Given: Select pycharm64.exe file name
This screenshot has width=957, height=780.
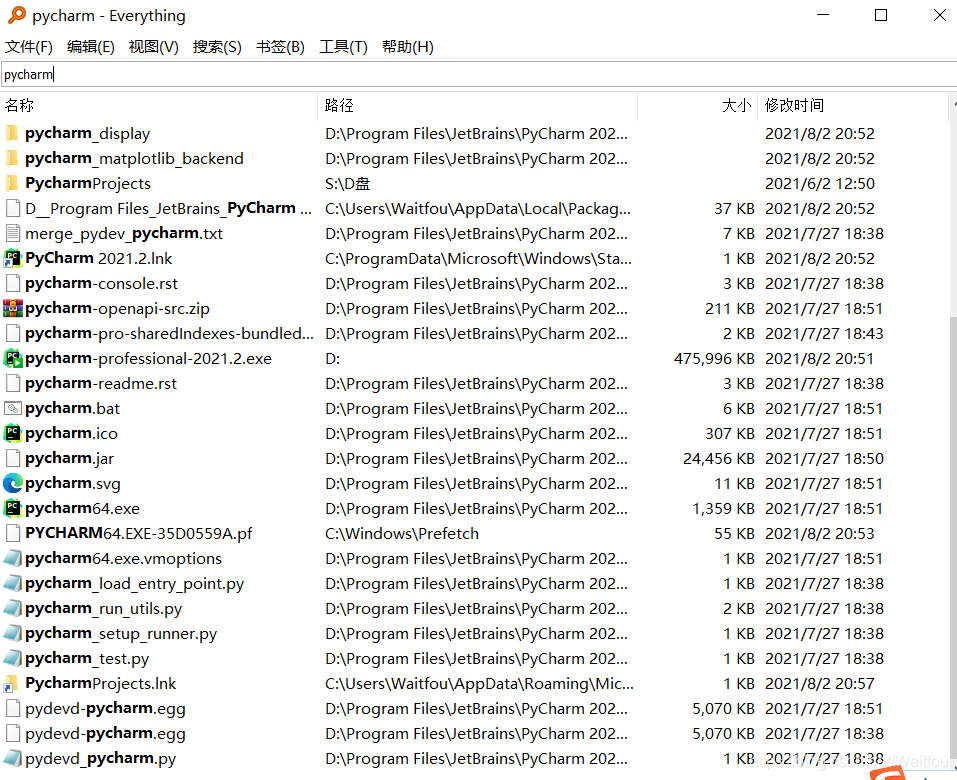Looking at the screenshot, I should tap(82, 509).
